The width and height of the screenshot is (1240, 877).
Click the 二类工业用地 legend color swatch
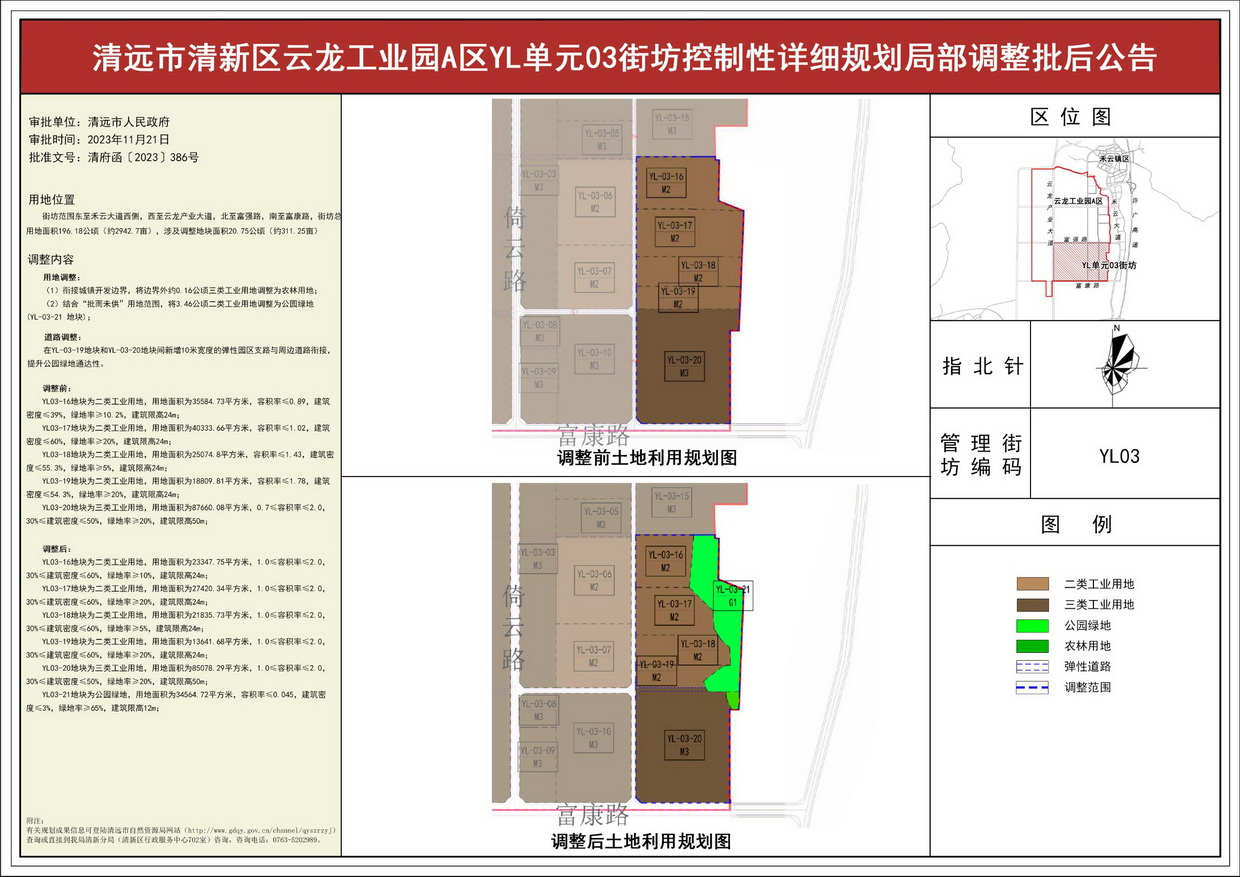tap(1032, 584)
